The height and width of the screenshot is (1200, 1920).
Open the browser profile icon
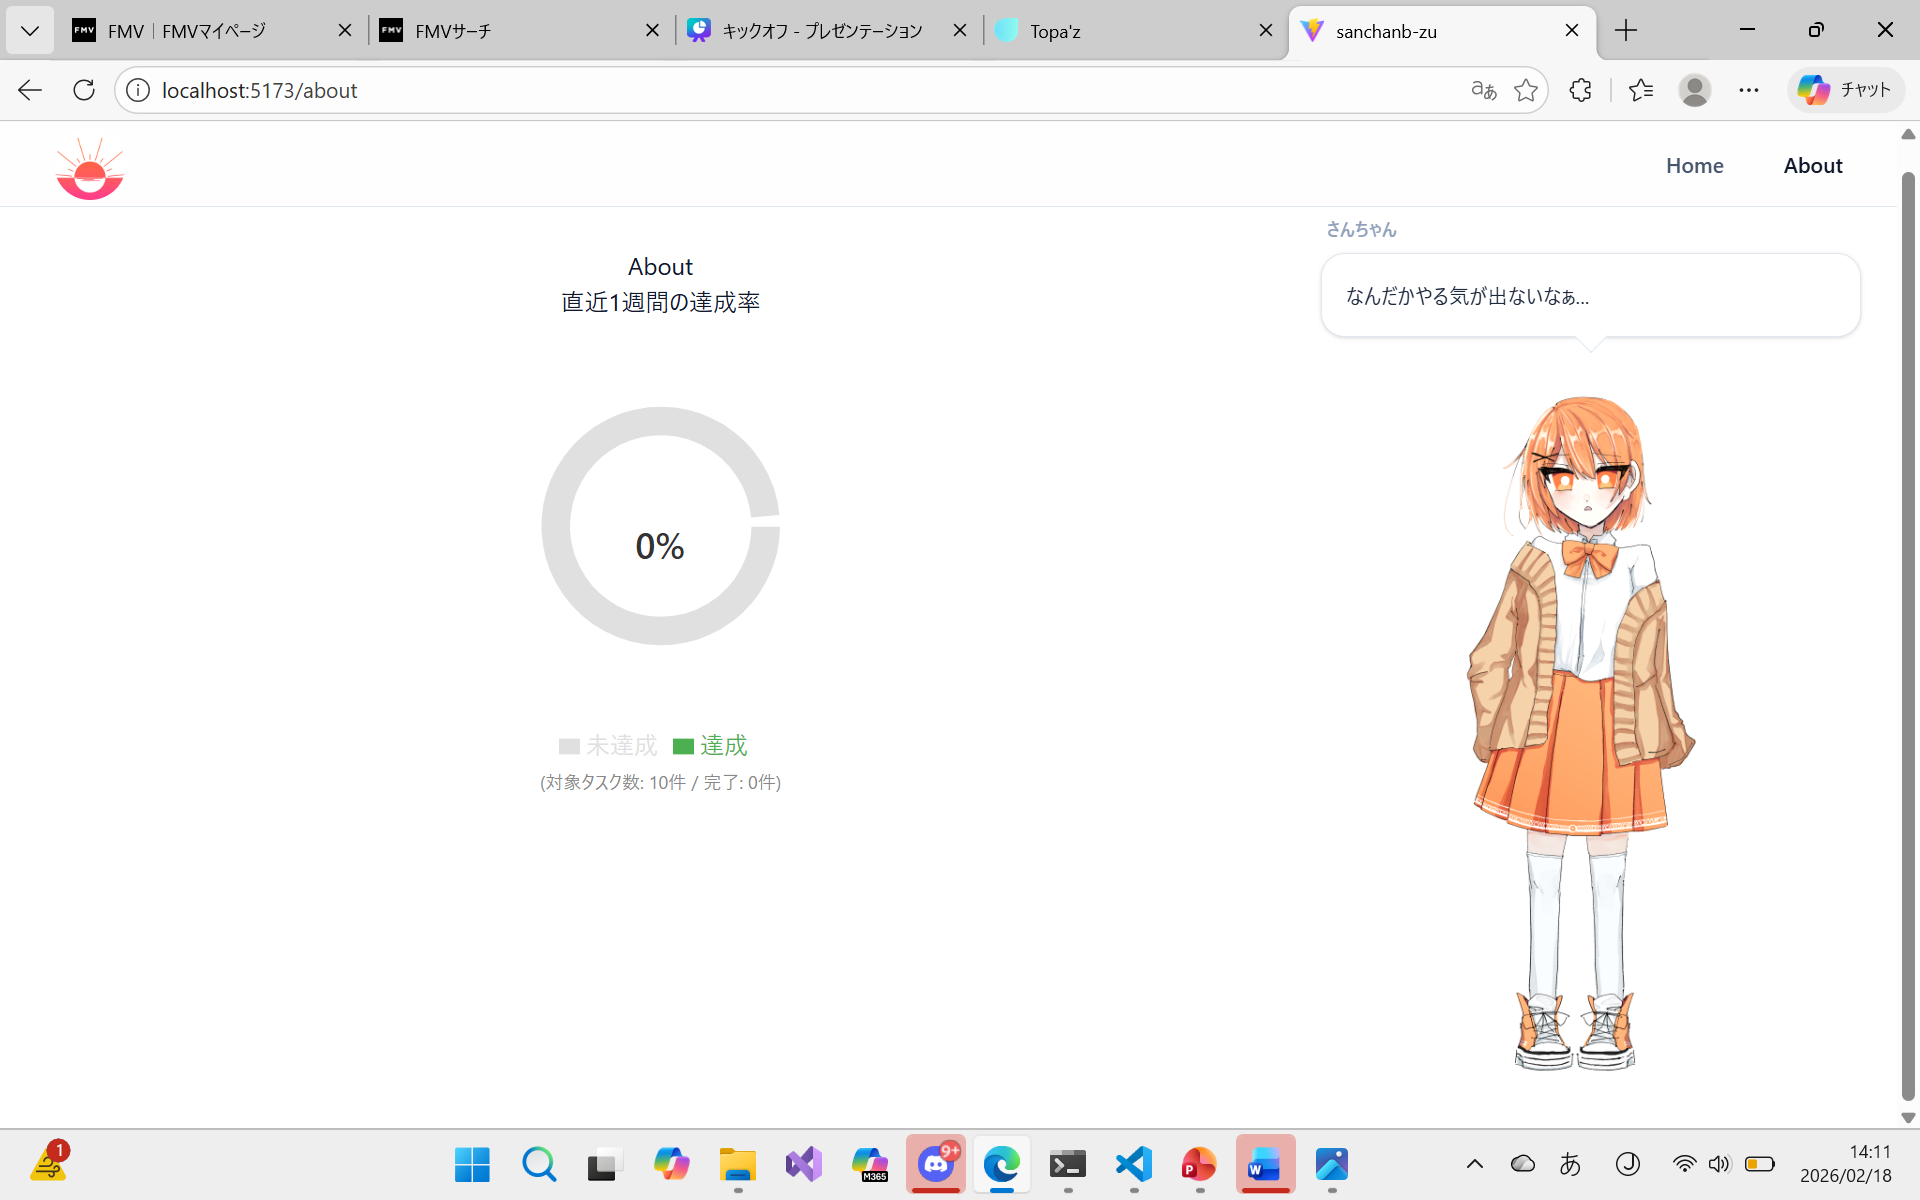1694,90
